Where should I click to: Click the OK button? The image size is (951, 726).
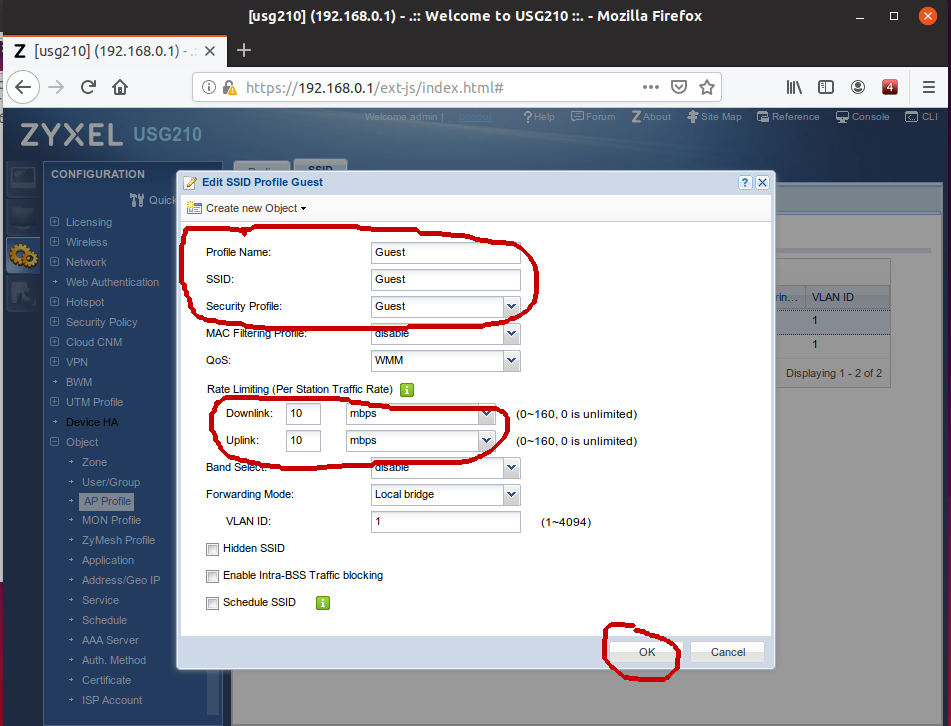(x=647, y=652)
